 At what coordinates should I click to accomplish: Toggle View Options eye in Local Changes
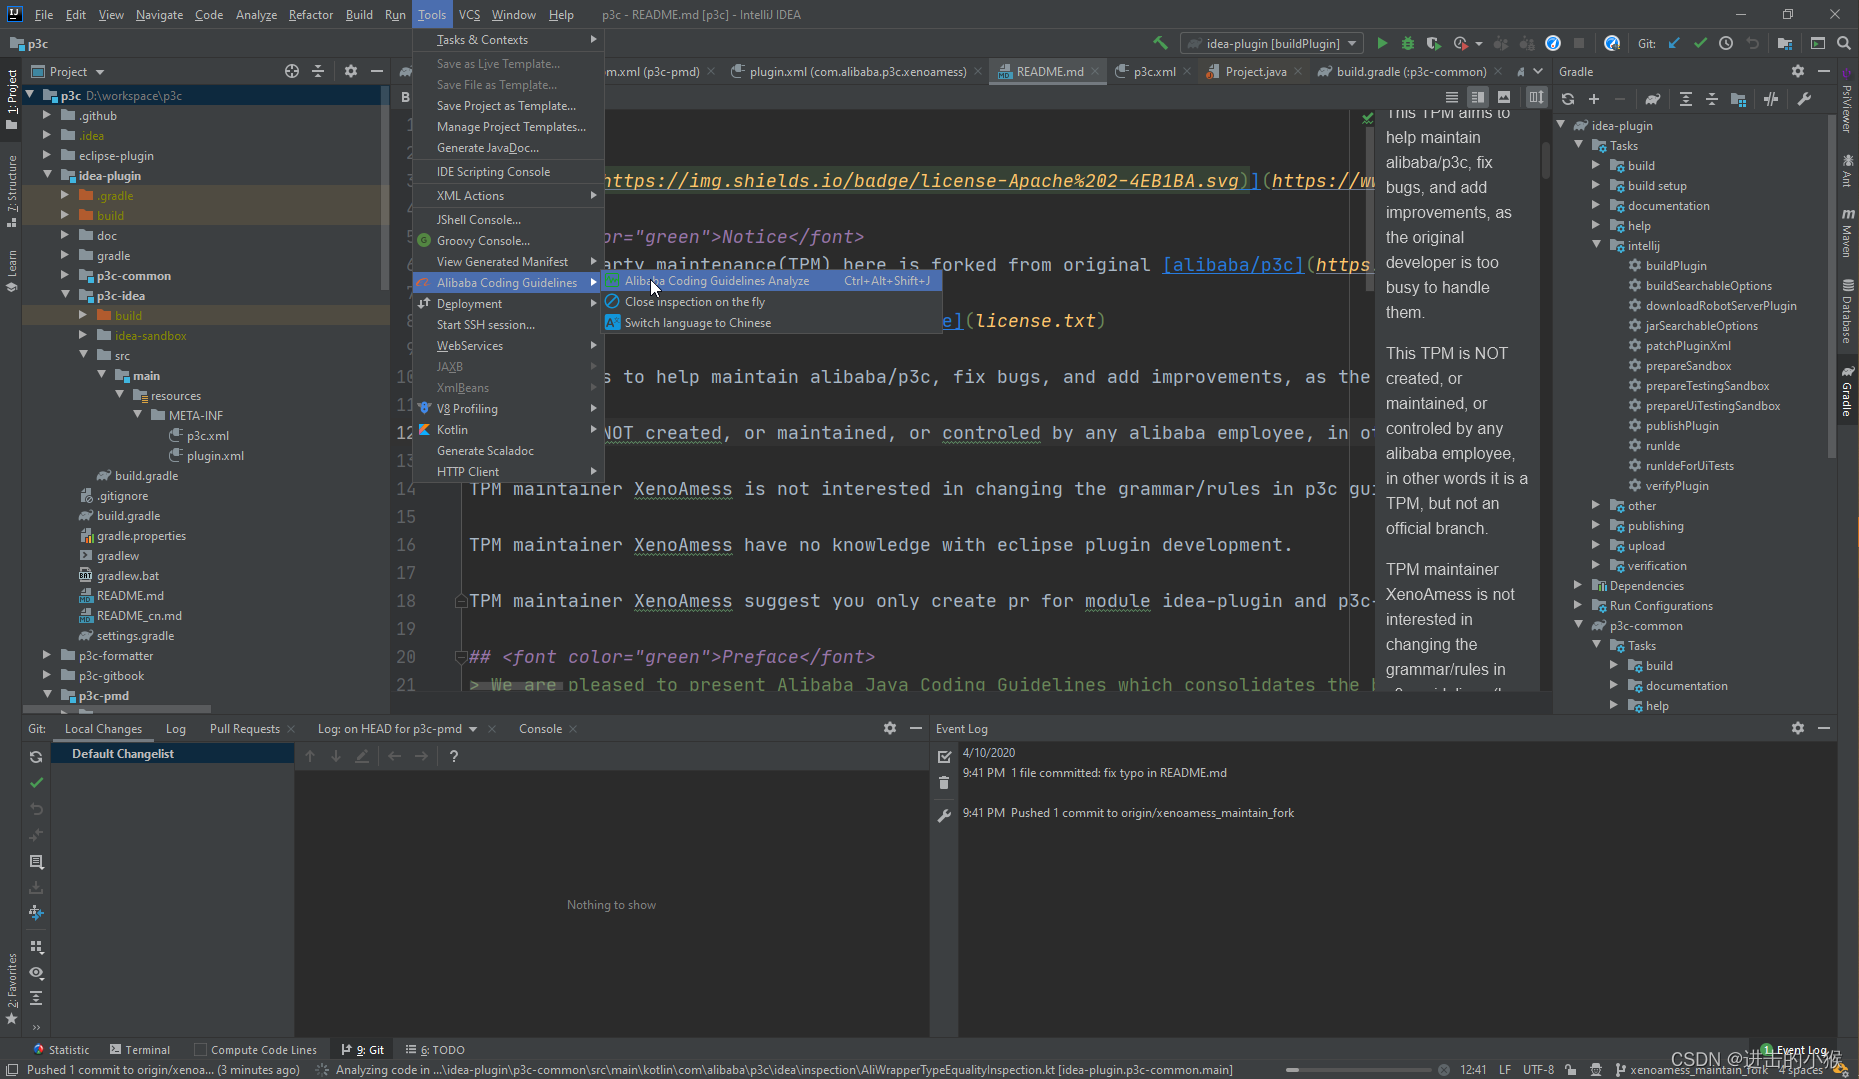(36, 973)
